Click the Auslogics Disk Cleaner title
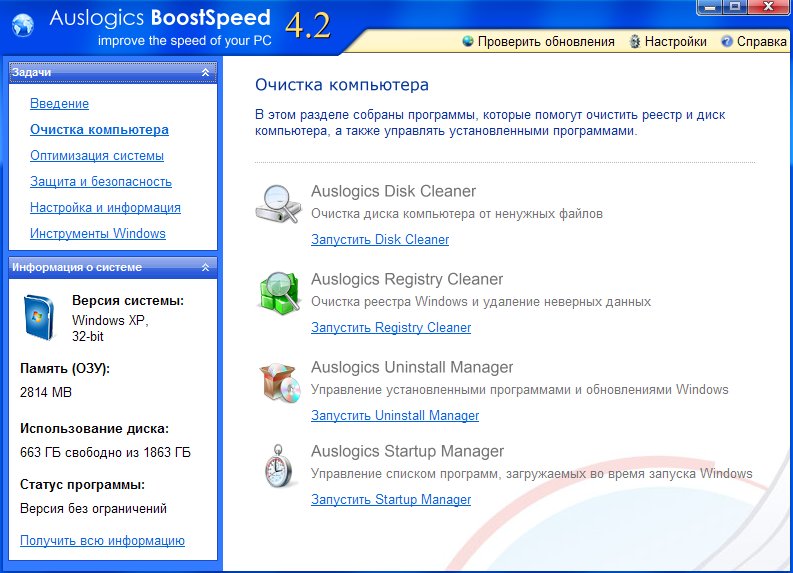This screenshot has height=573, width=793. pyautogui.click(x=393, y=191)
